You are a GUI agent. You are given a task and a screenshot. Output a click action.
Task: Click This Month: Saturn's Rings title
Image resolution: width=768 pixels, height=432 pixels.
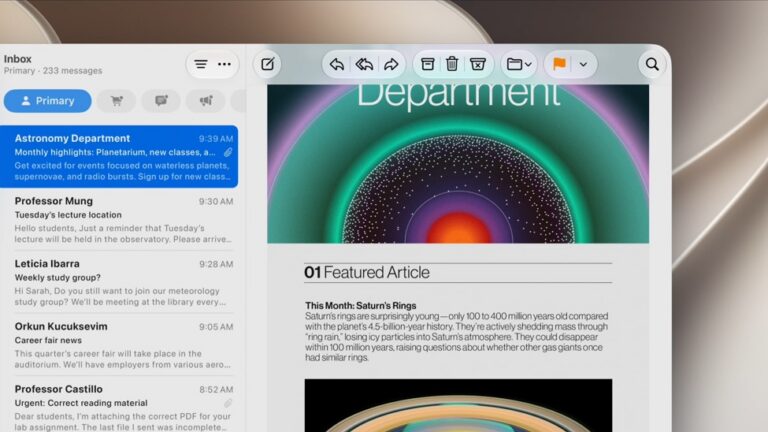click(361, 306)
